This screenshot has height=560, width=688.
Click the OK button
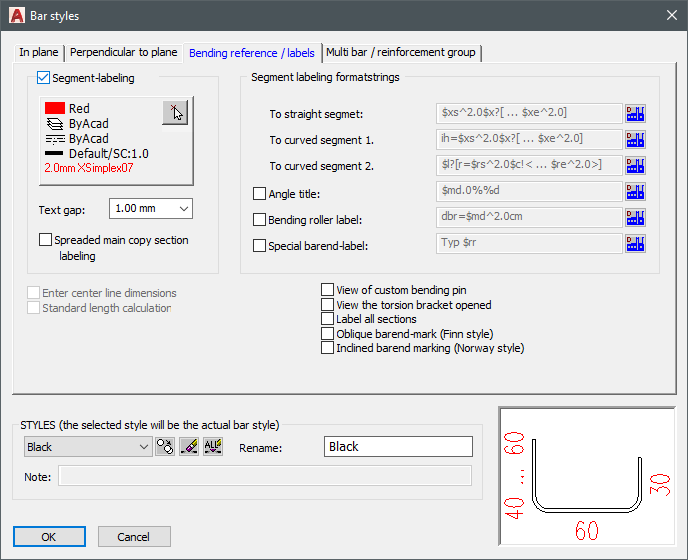[x=49, y=537]
